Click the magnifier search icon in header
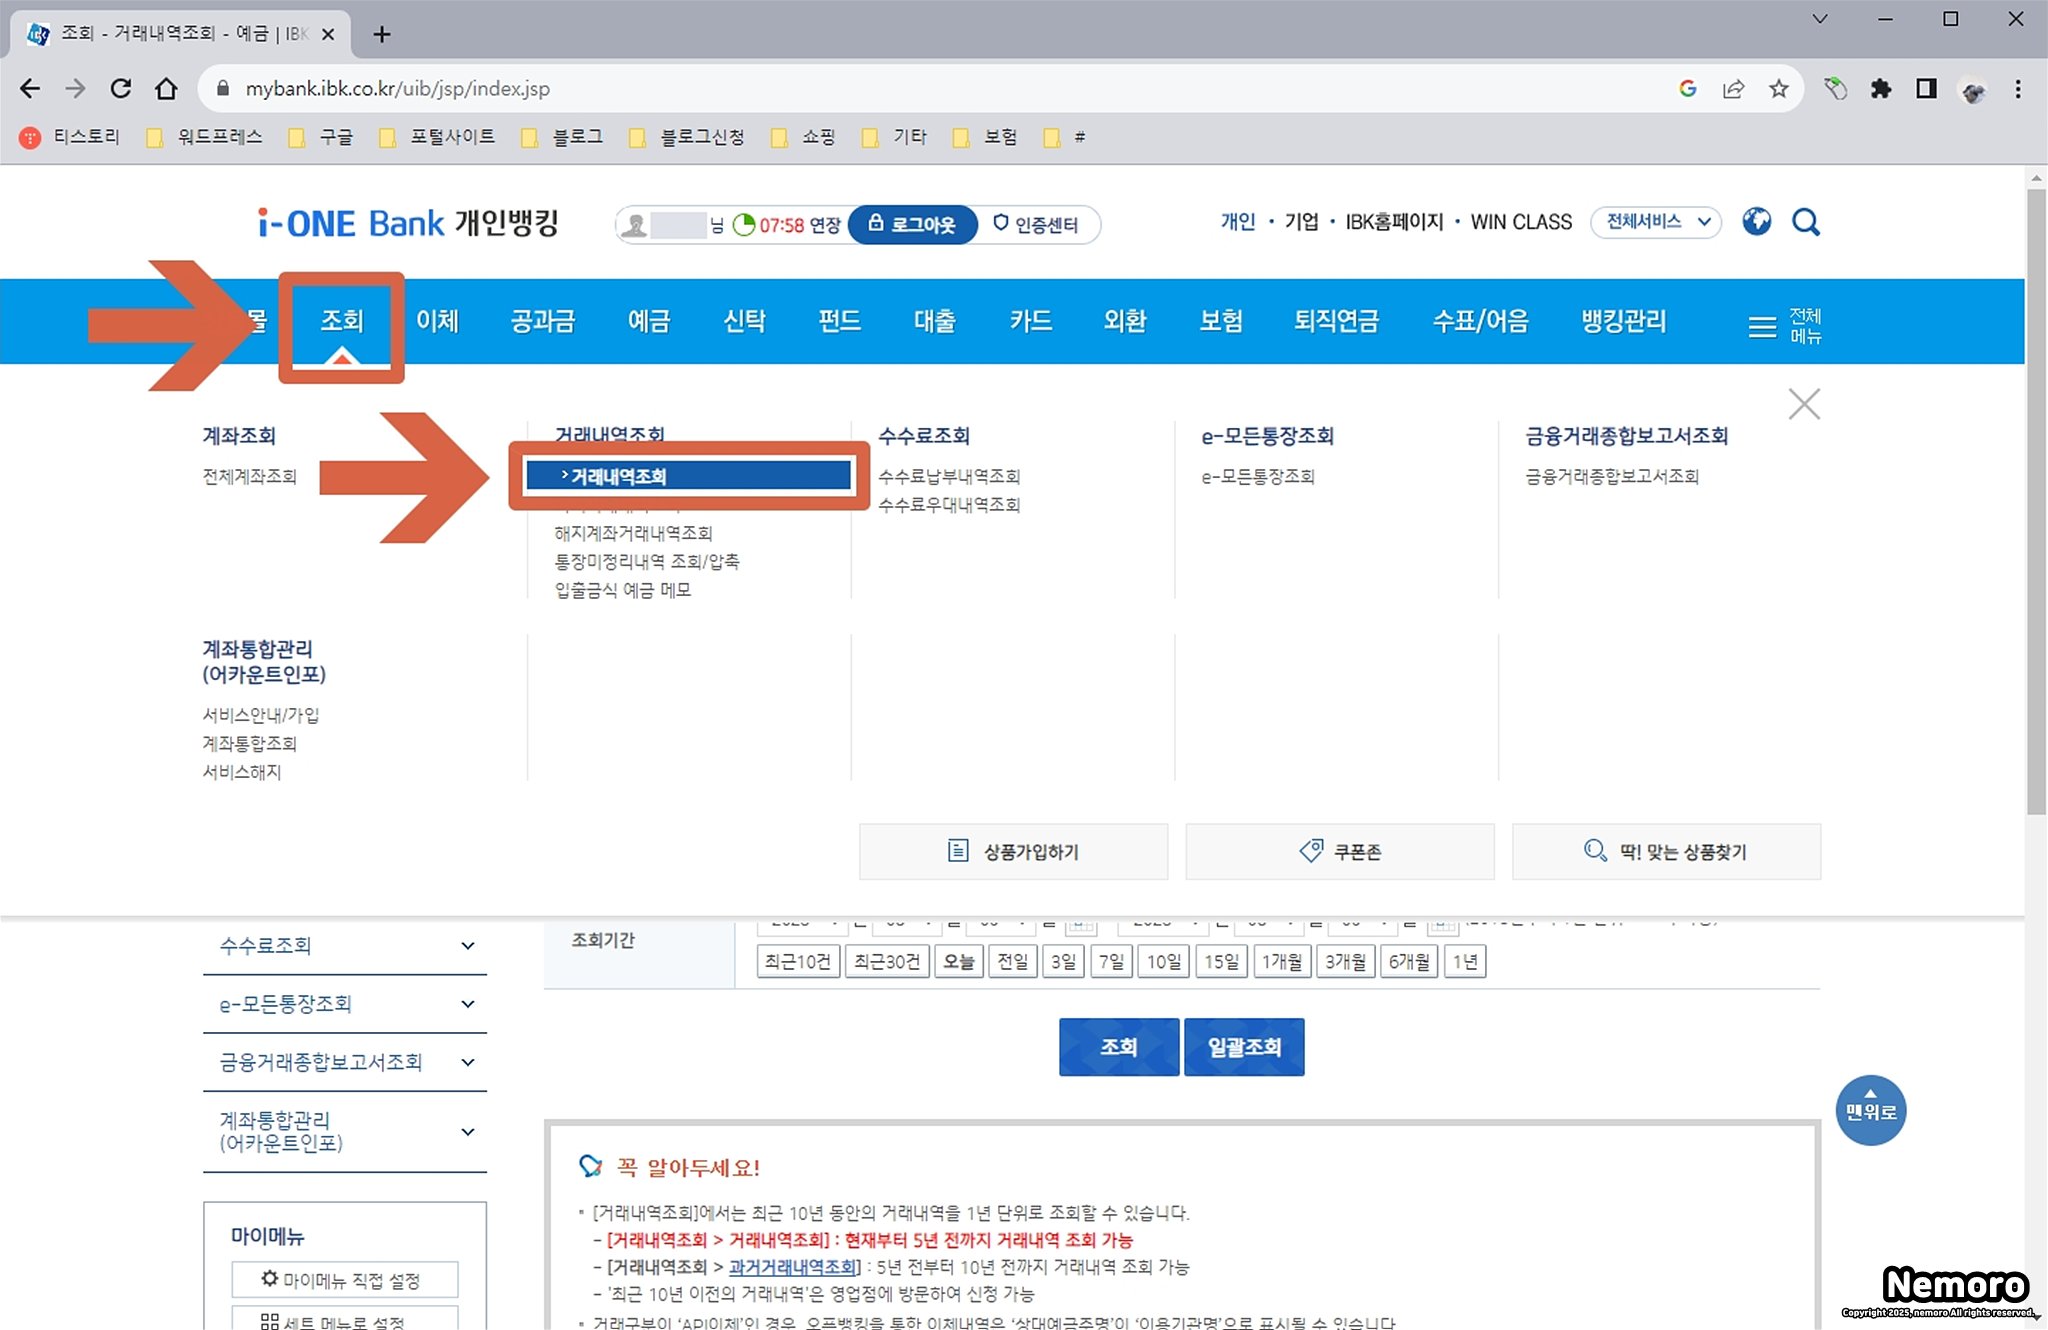Image resolution: width=2048 pixels, height=1330 pixels. tap(1805, 222)
